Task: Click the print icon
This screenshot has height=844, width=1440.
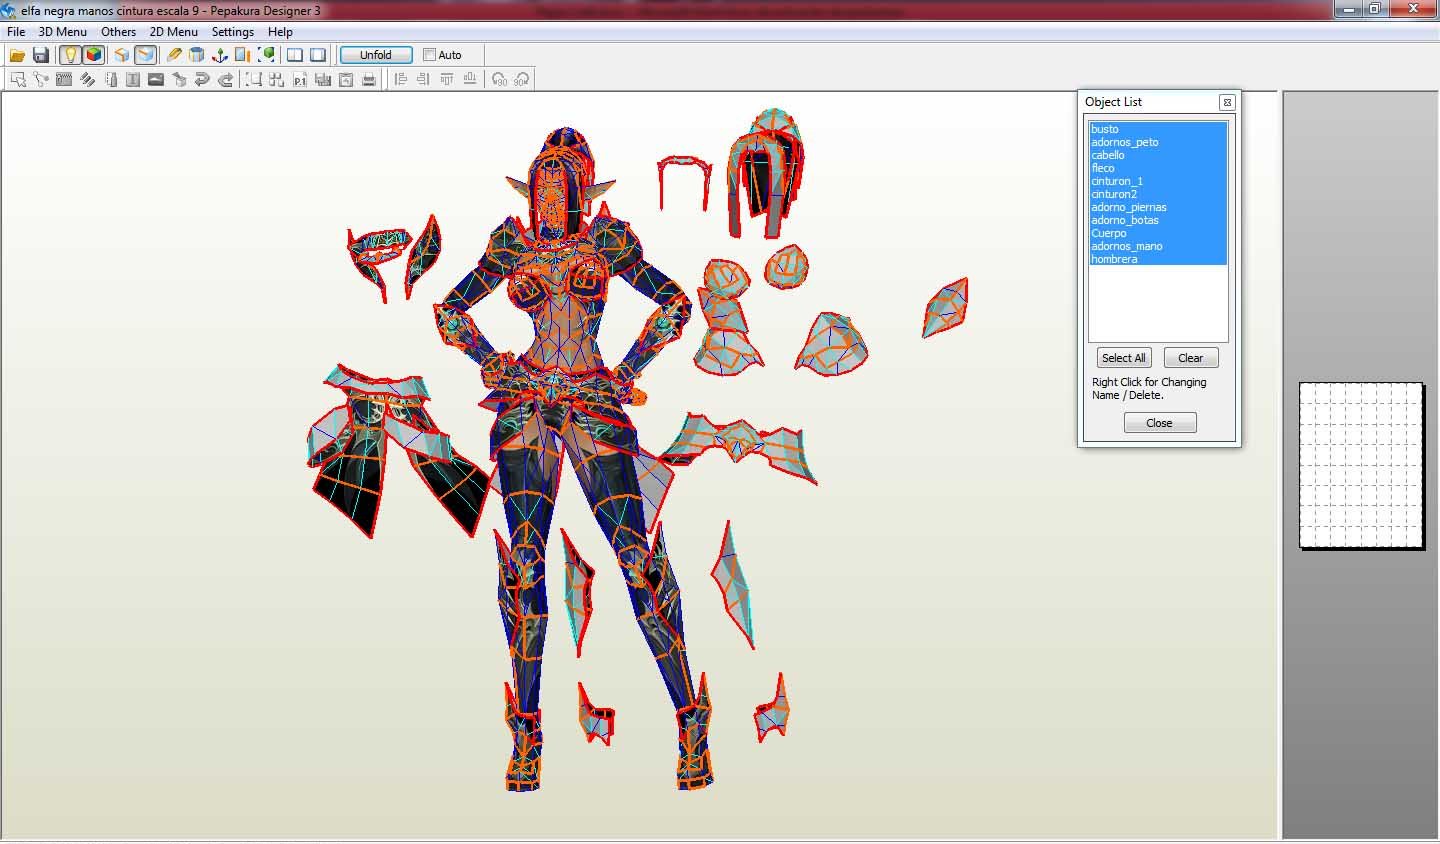Action: click(369, 79)
